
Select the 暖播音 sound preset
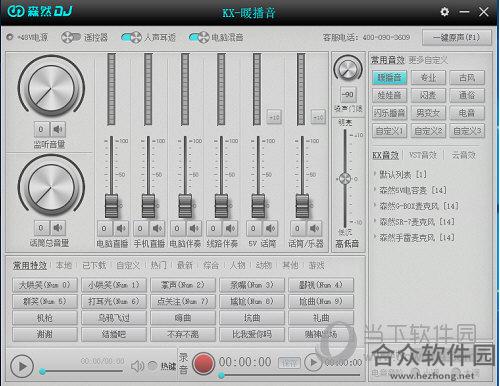click(x=389, y=78)
